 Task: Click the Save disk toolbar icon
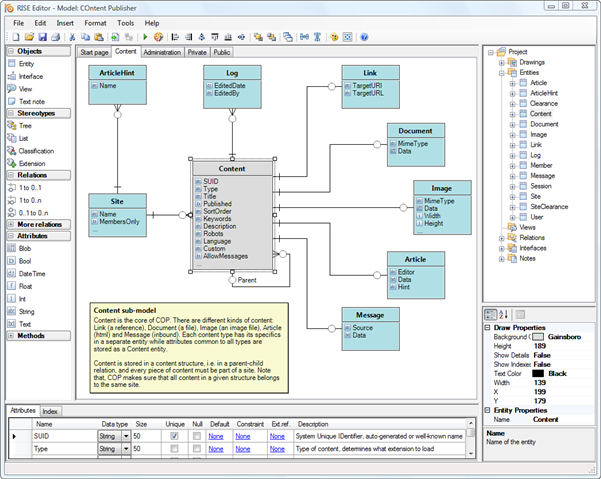pos(43,37)
